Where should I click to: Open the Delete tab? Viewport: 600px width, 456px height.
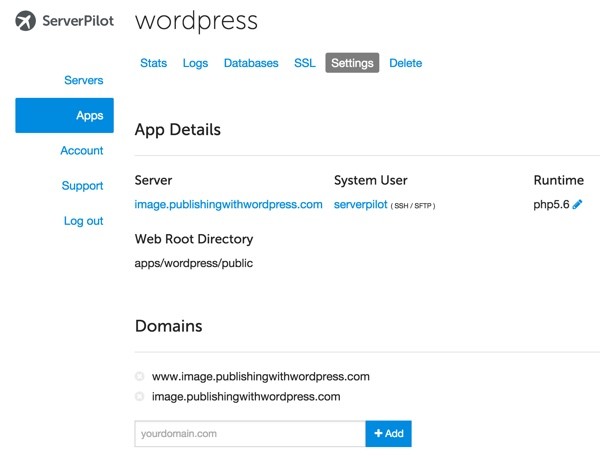point(406,63)
